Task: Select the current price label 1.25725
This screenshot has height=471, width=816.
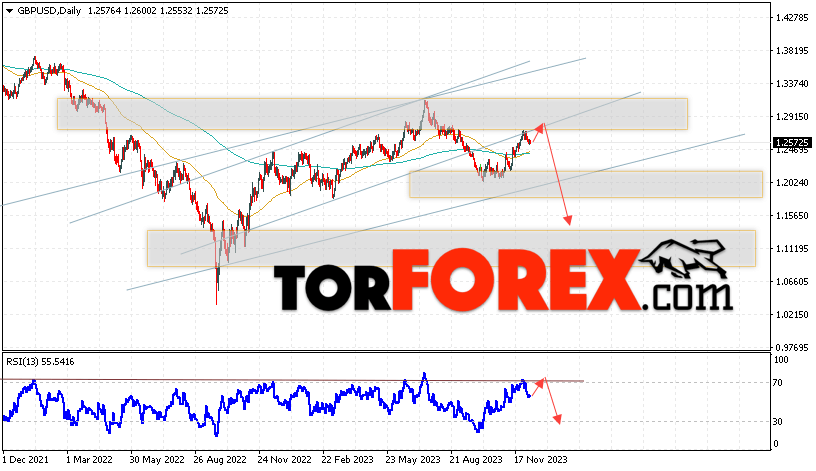Action: pos(792,143)
